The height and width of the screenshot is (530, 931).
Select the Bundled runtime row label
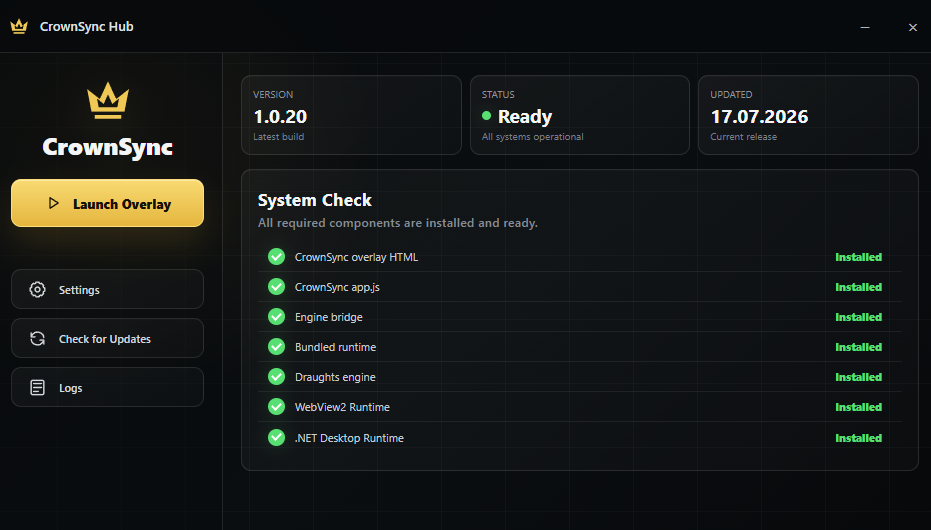coord(335,347)
